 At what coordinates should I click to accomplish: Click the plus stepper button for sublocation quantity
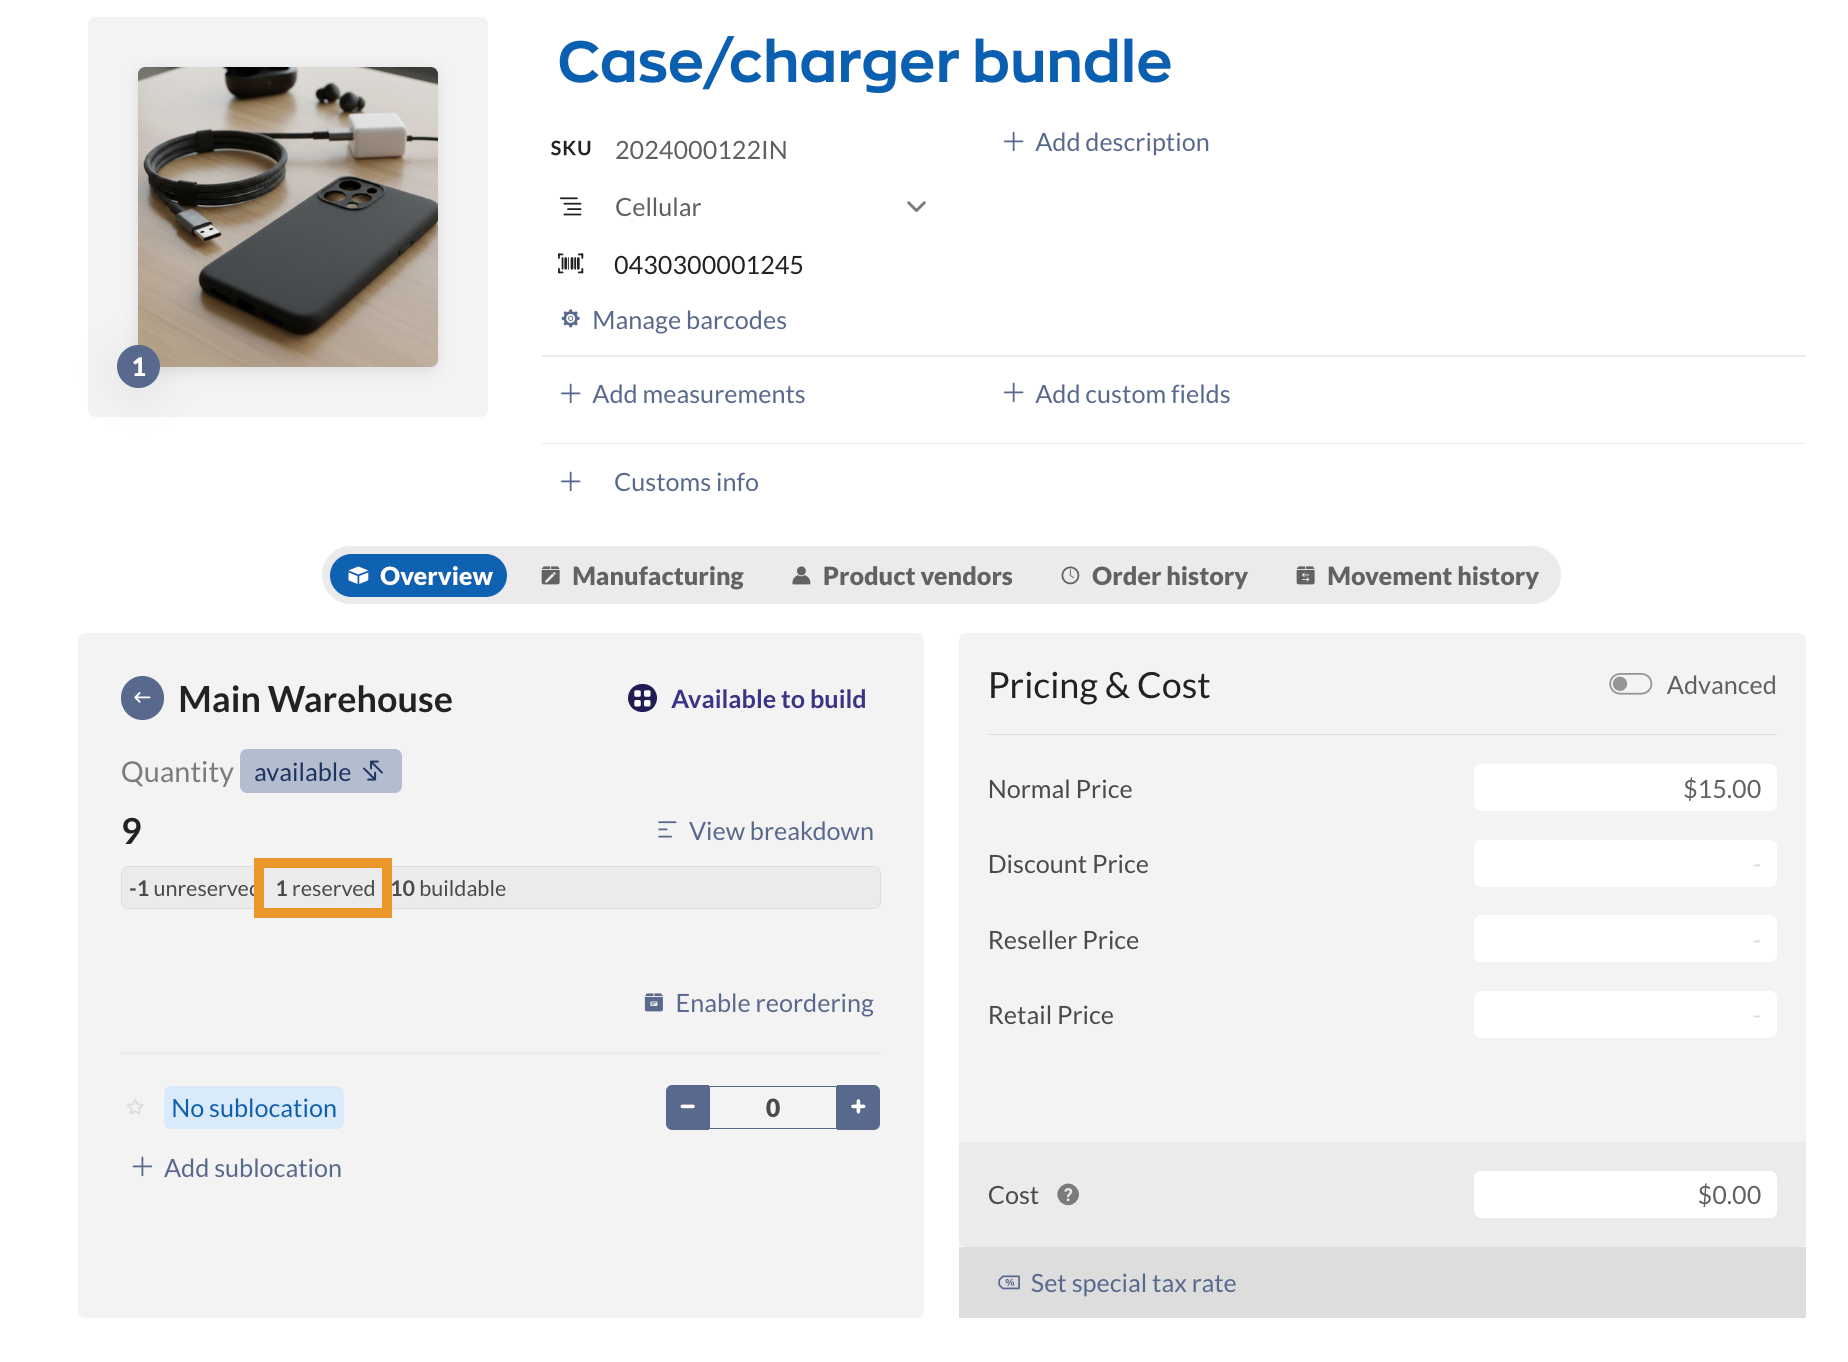(x=858, y=1107)
